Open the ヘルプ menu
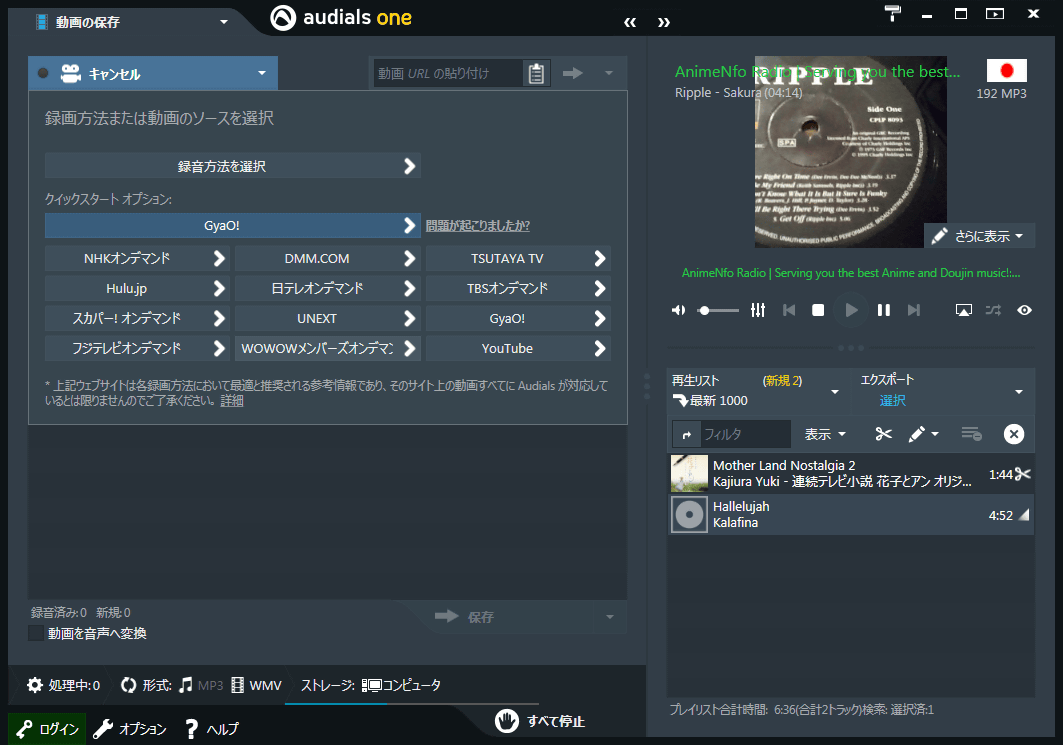 (212, 729)
